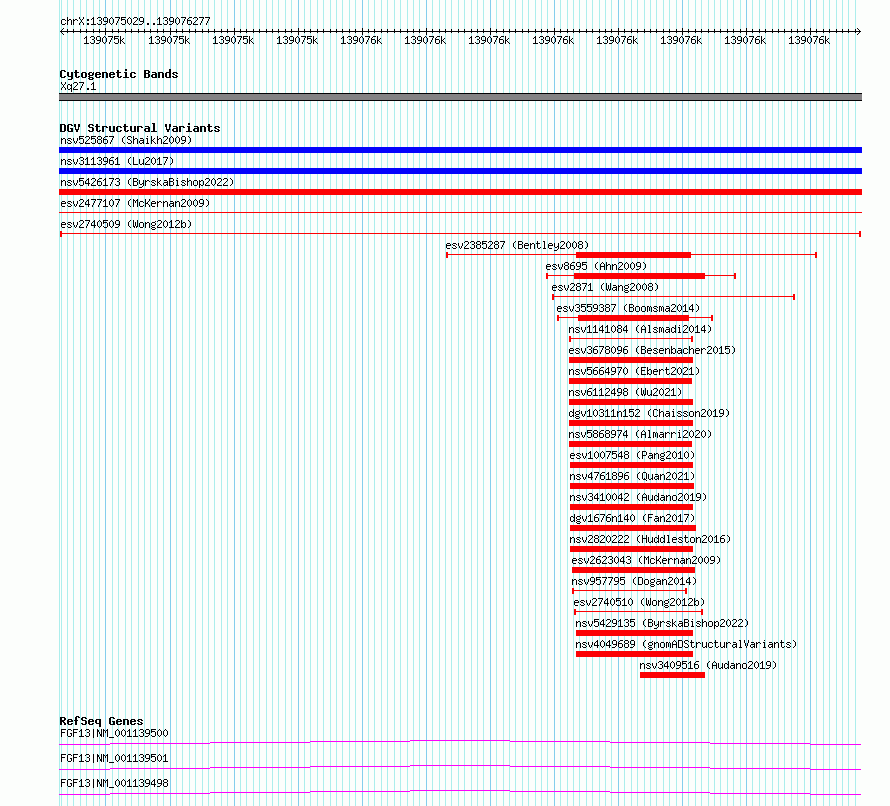Click the RefSeq Genes track title

[101, 721]
